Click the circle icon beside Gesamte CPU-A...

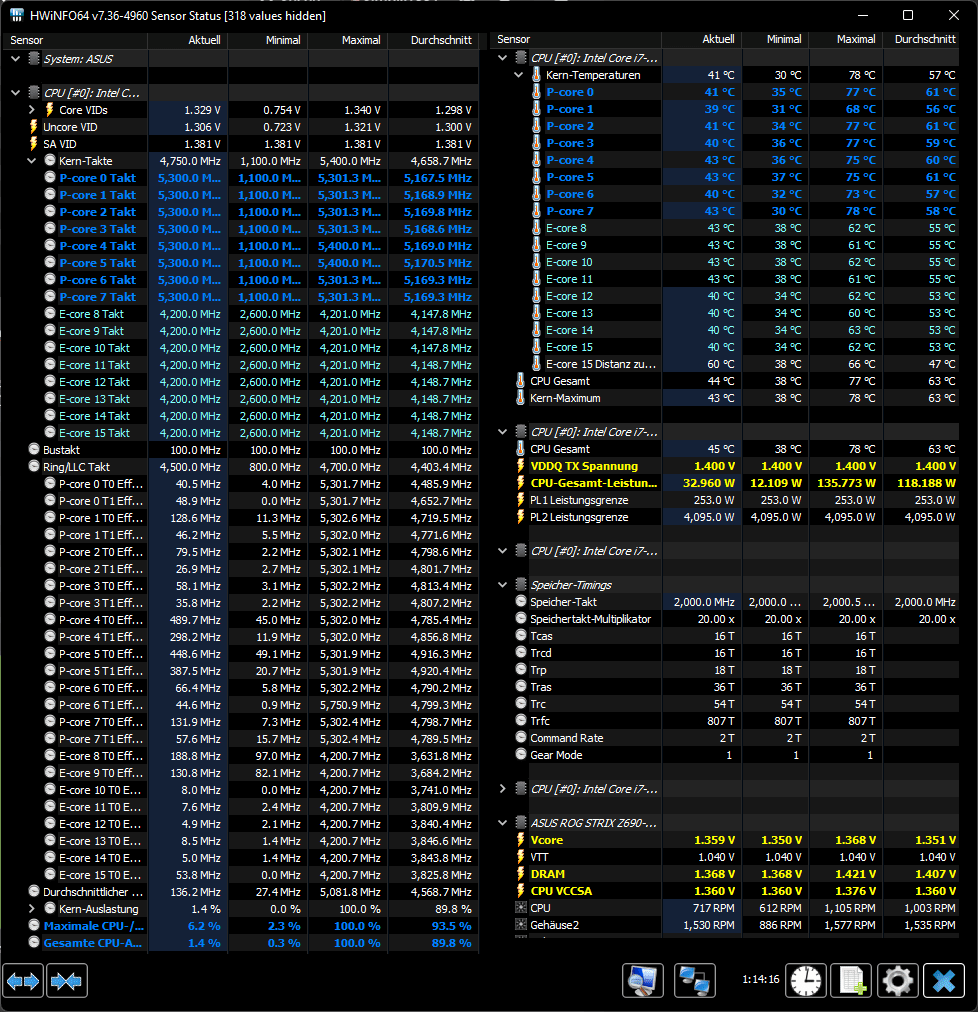(x=34, y=942)
